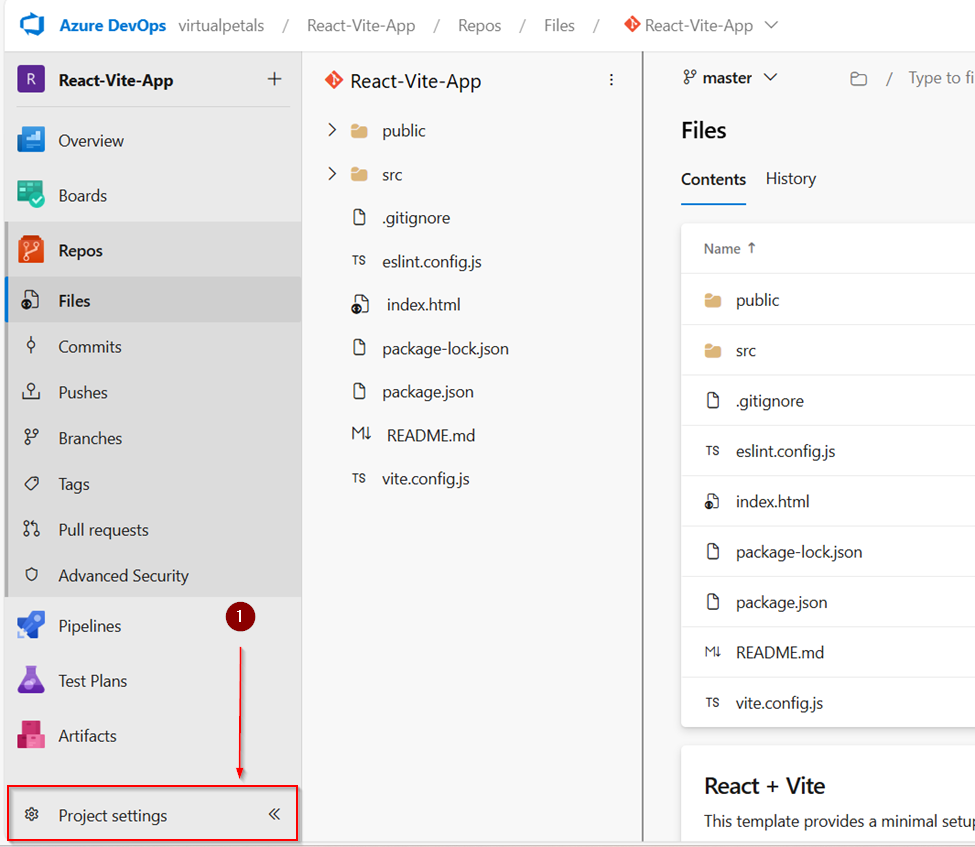The height and width of the screenshot is (847, 975).
Task: Click React-Vite-App repo title in tree
Action: tap(415, 81)
